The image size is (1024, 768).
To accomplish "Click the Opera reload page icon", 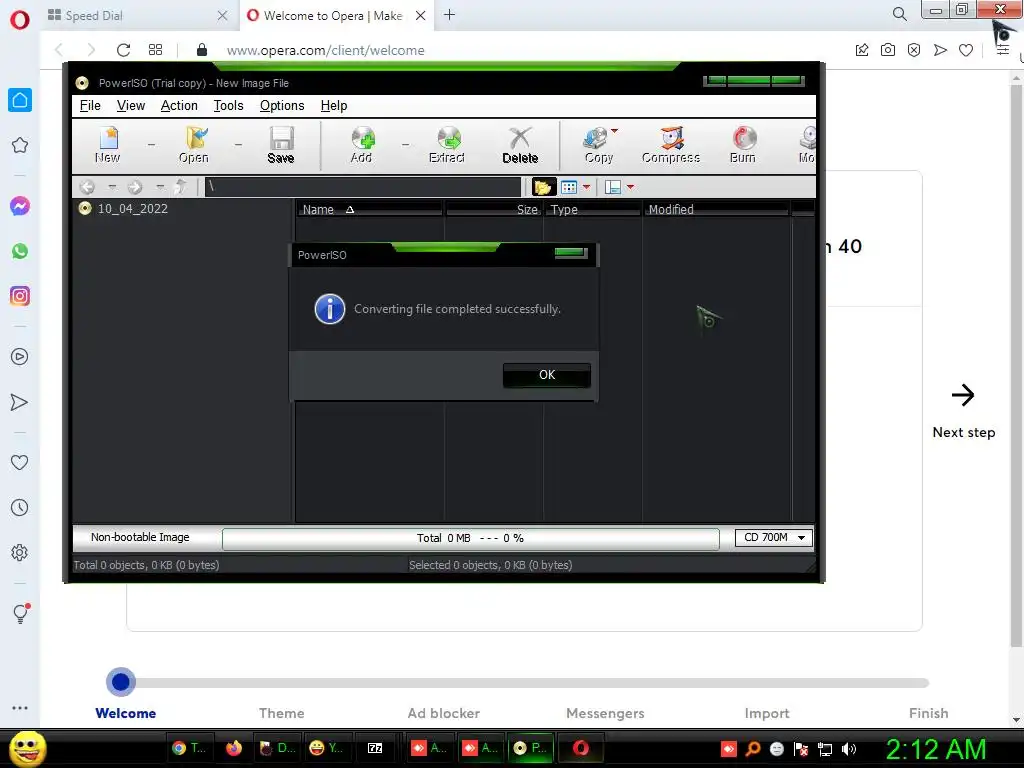I will coord(123,50).
